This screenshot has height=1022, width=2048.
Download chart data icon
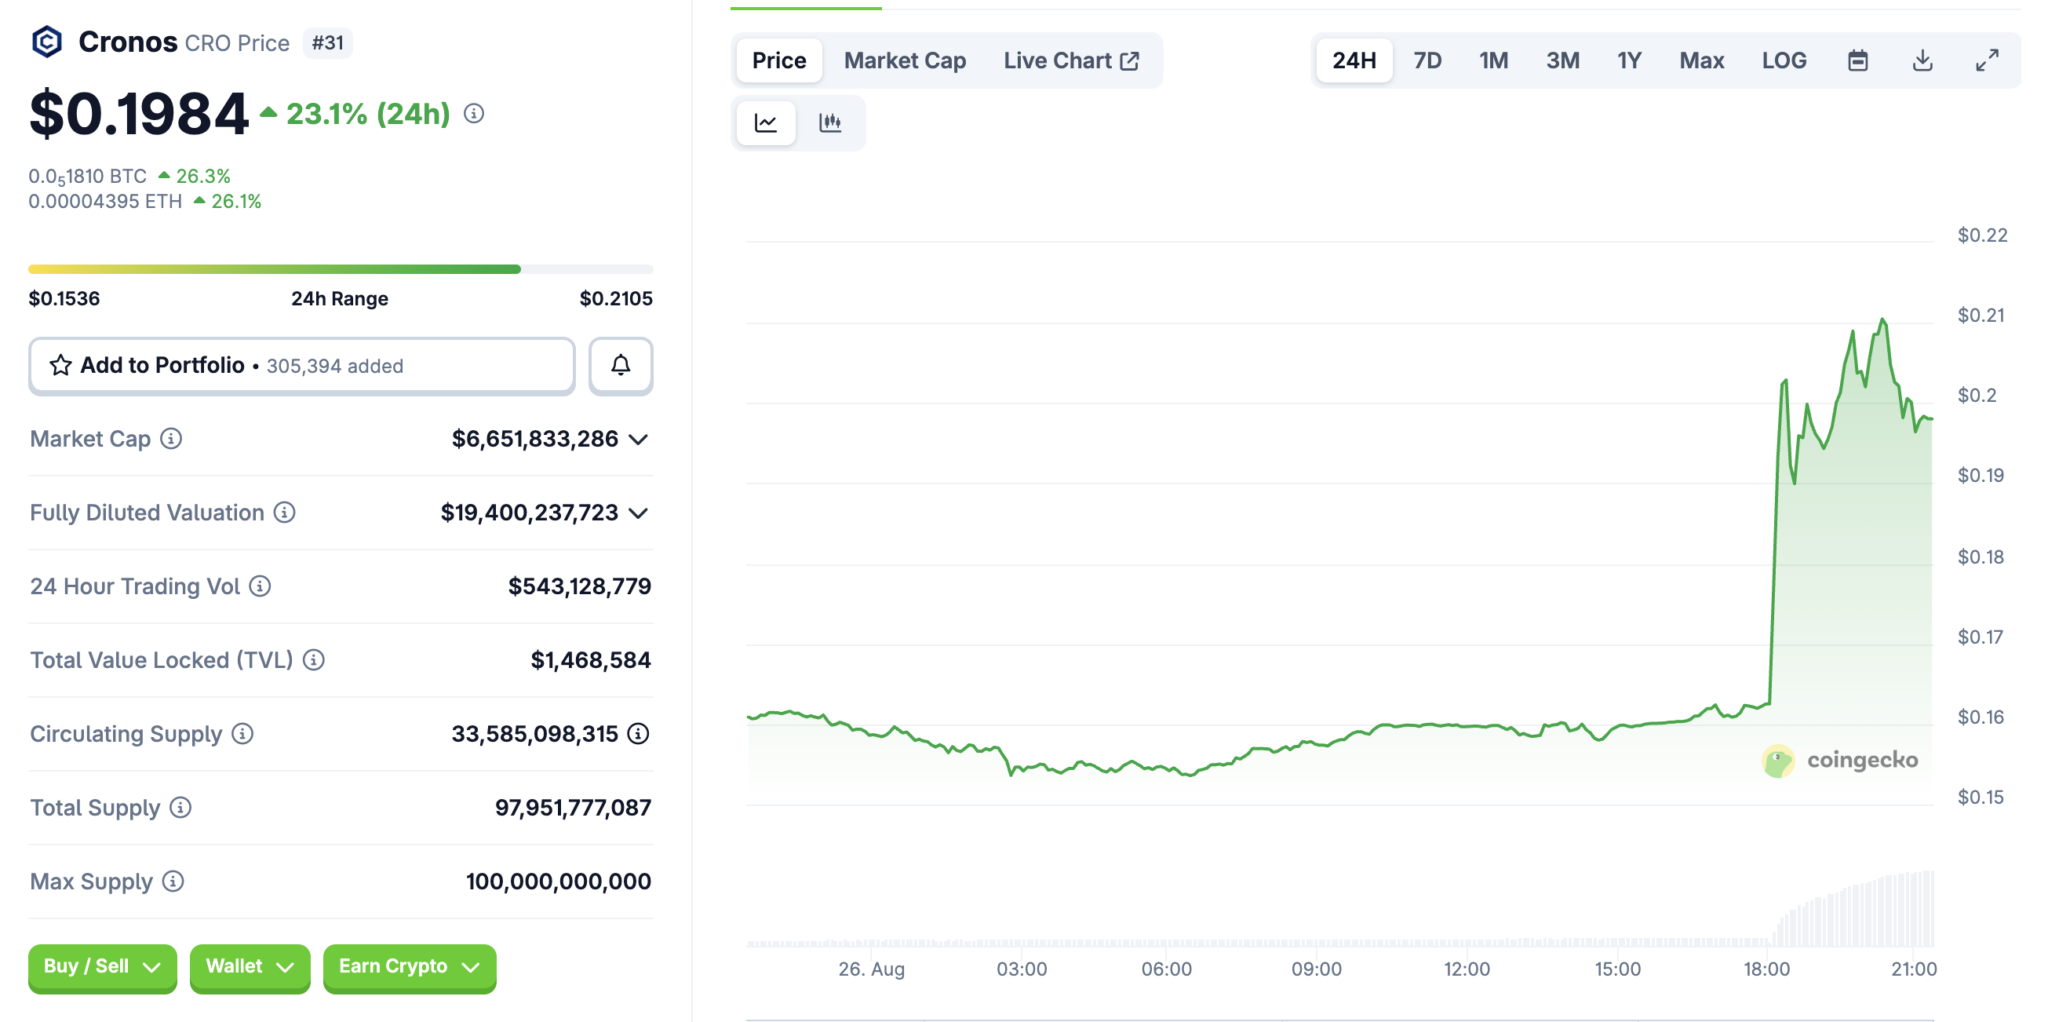tap(1922, 61)
